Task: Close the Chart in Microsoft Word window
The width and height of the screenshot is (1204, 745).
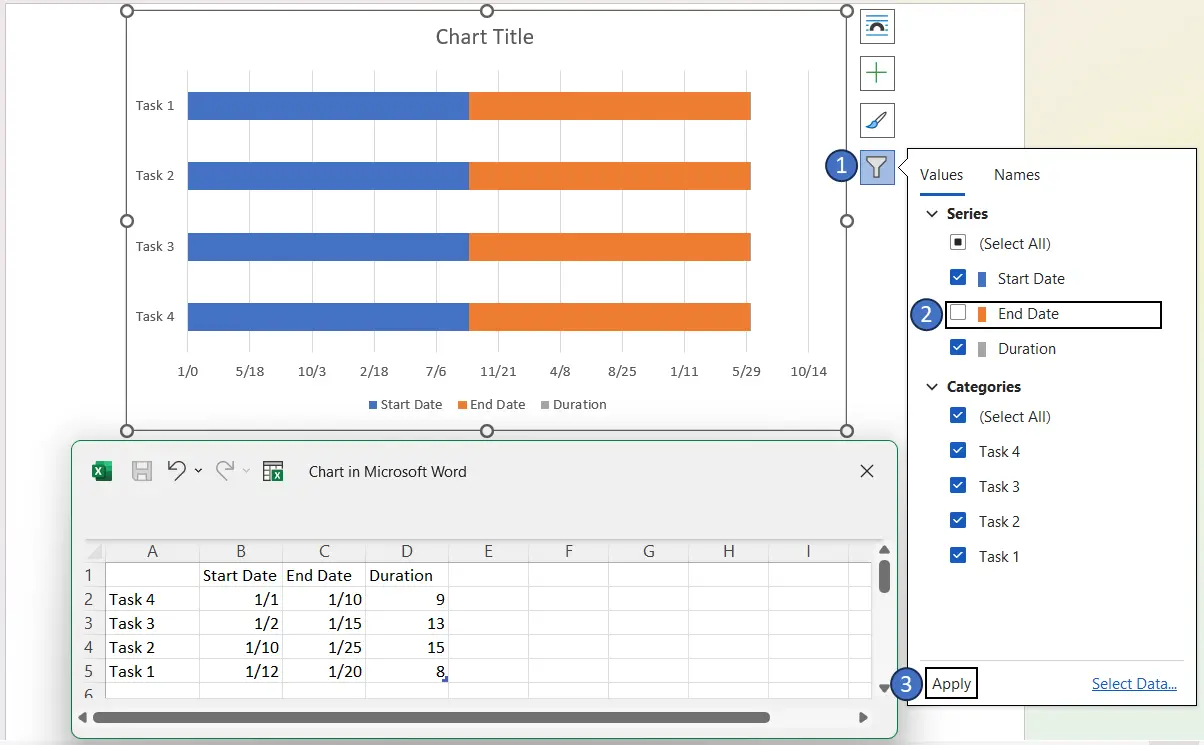Action: coord(867,471)
